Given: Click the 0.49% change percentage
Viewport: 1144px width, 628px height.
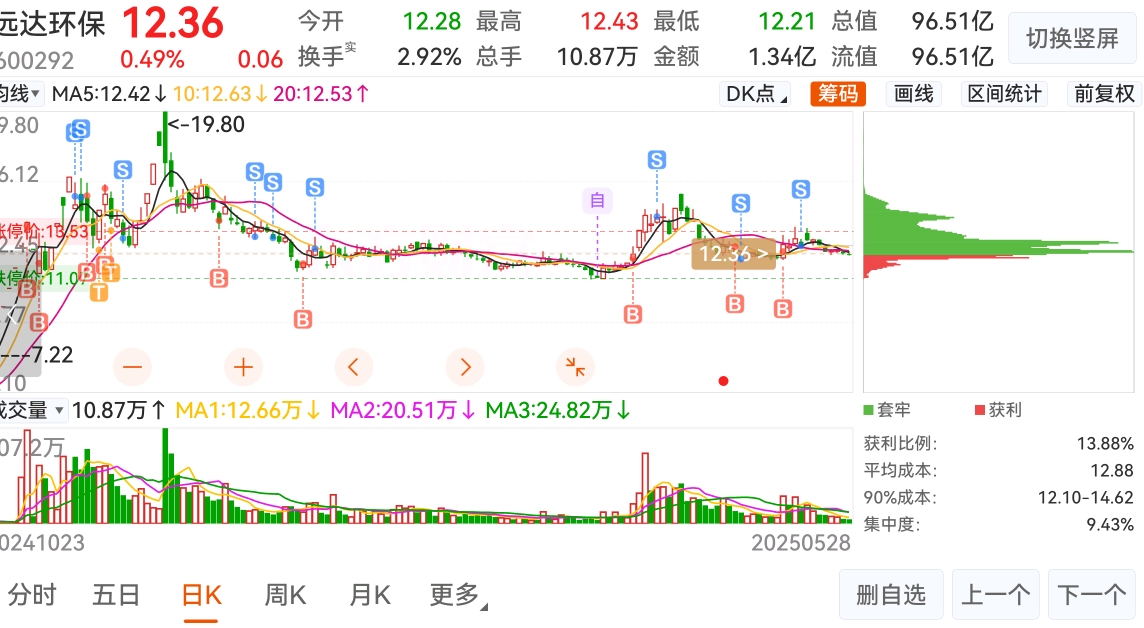Looking at the screenshot, I should click(x=152, y=59).
